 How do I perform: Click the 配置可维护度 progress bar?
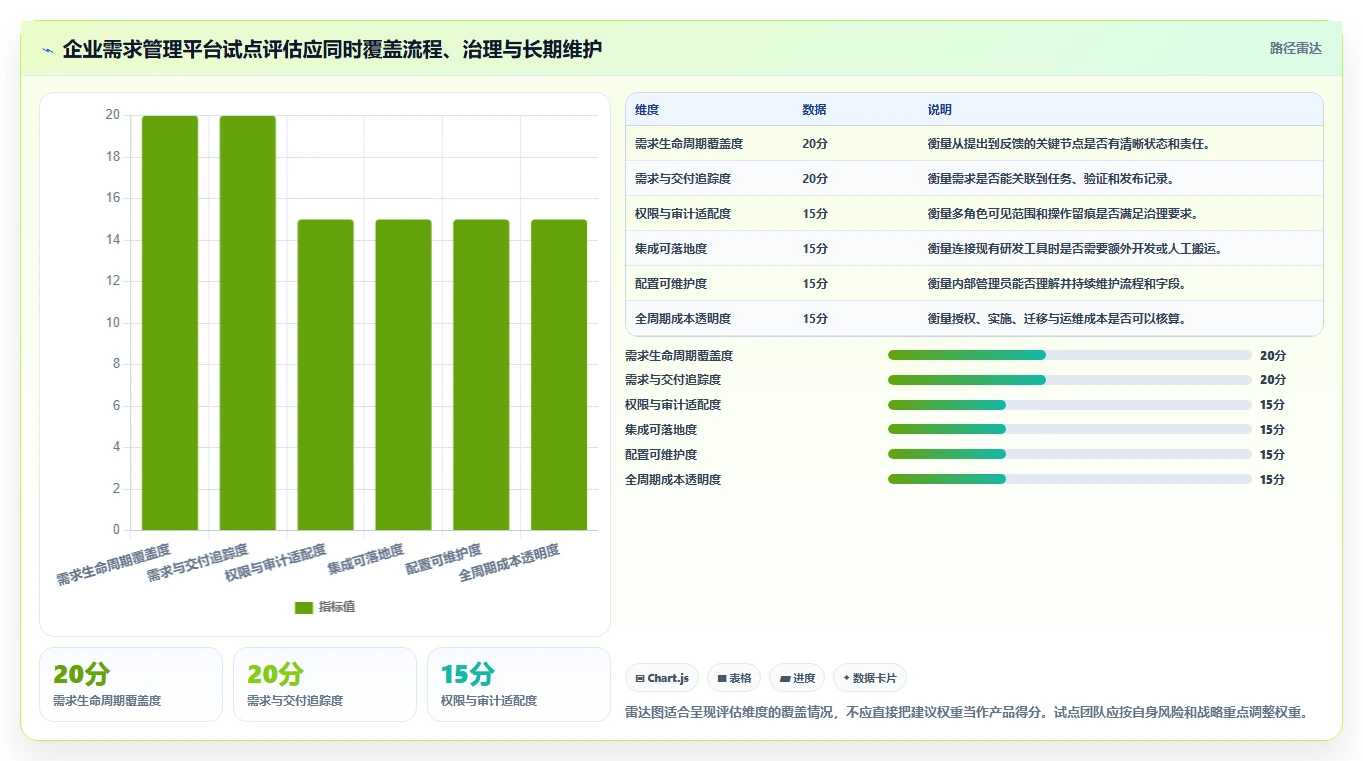point(1070,455)
